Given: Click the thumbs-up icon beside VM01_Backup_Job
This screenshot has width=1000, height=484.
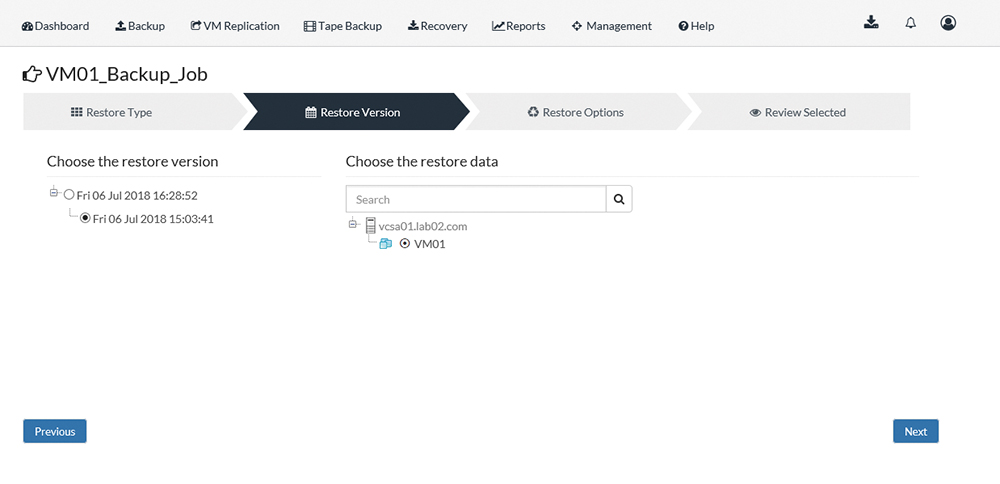Looking at the screenshot, I should [x=32, y=75].
